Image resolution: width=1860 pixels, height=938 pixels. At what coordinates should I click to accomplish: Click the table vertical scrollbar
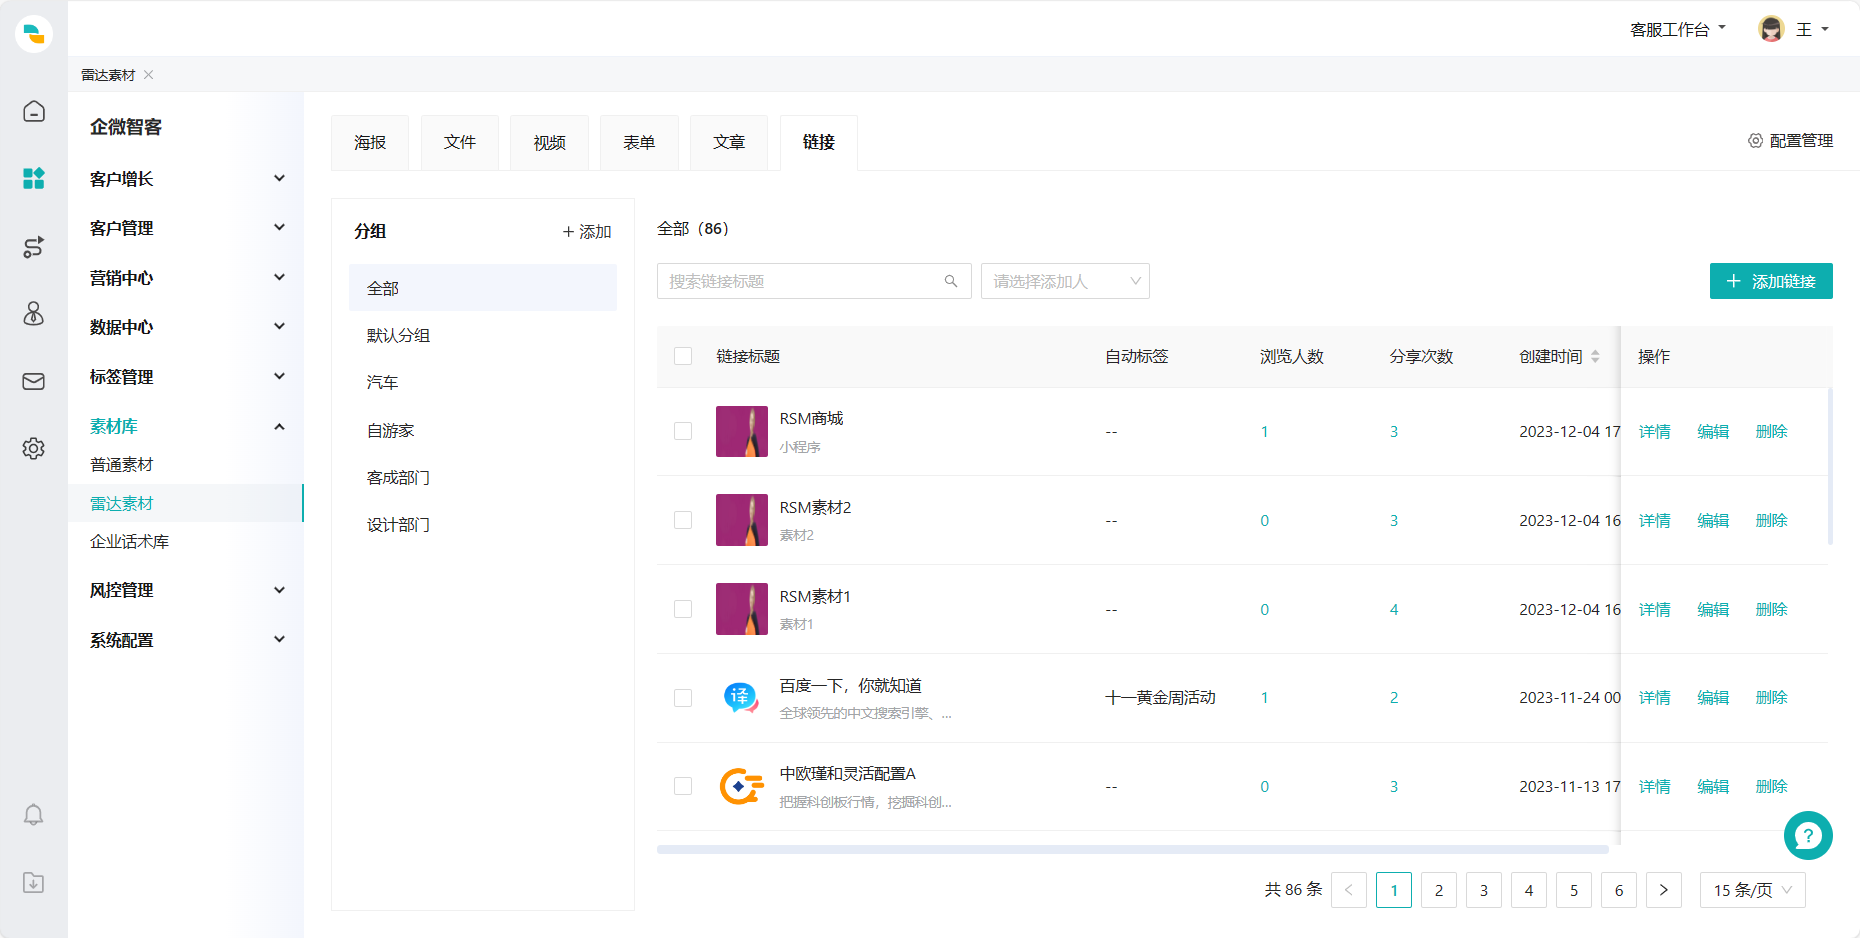[1830, 466]
